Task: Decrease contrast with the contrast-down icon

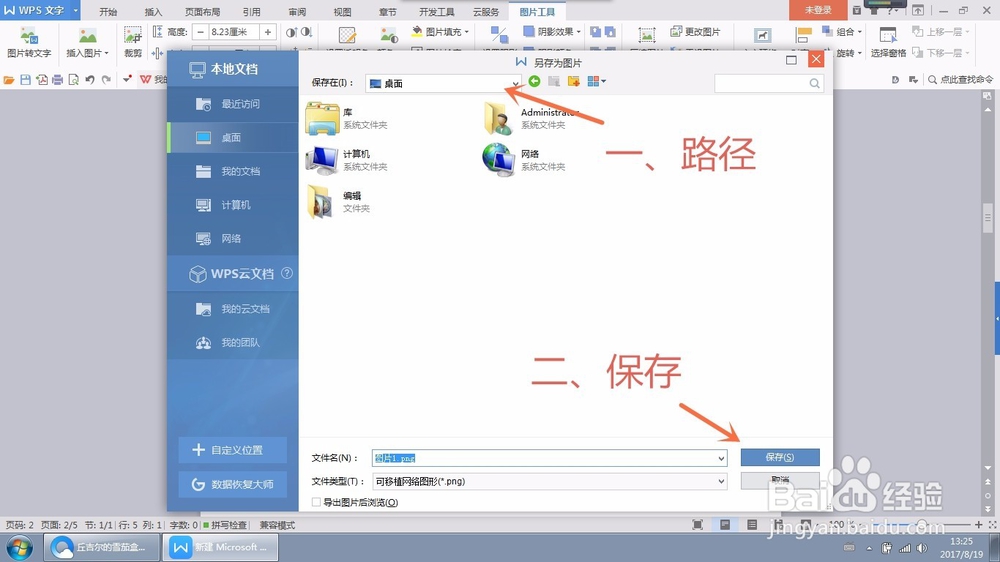Action: point(306,32)
